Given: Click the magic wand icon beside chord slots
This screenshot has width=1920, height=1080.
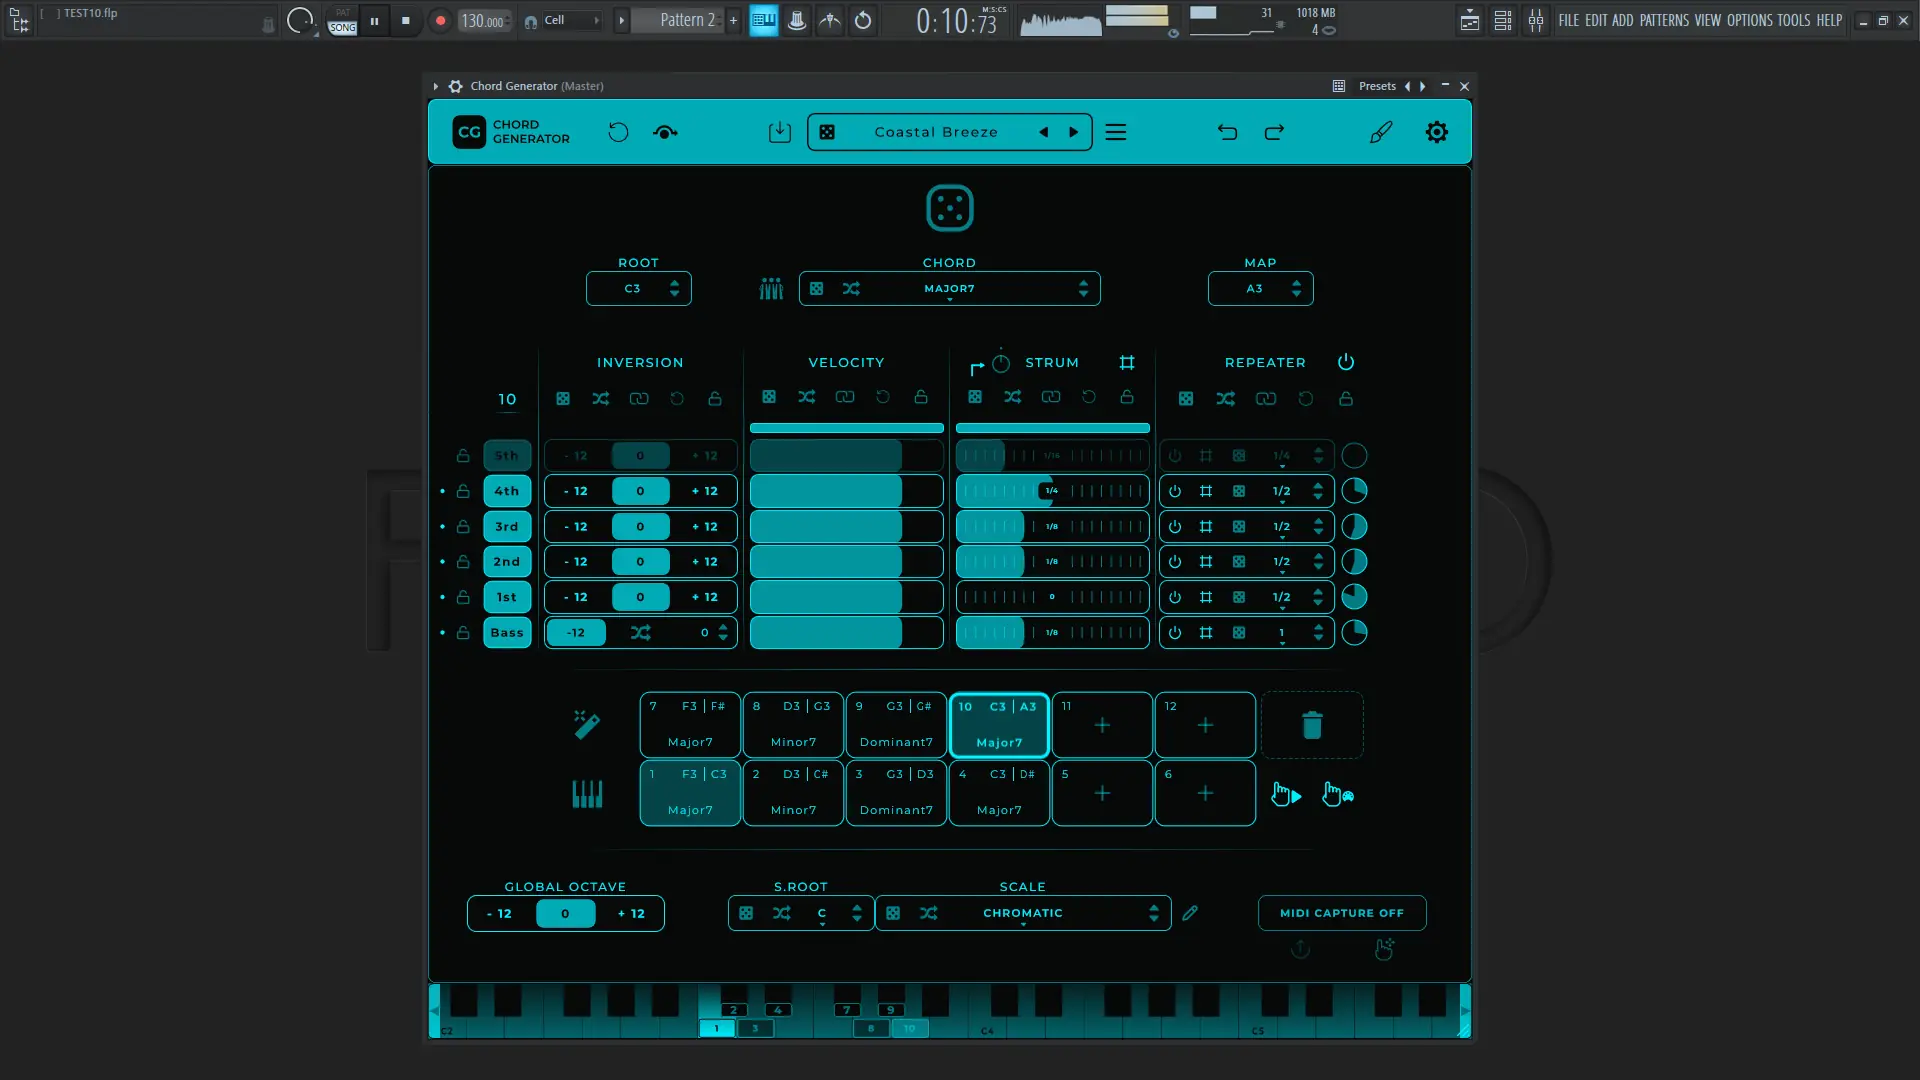Looking at the screenshot, I should click(x=587, y=725).
